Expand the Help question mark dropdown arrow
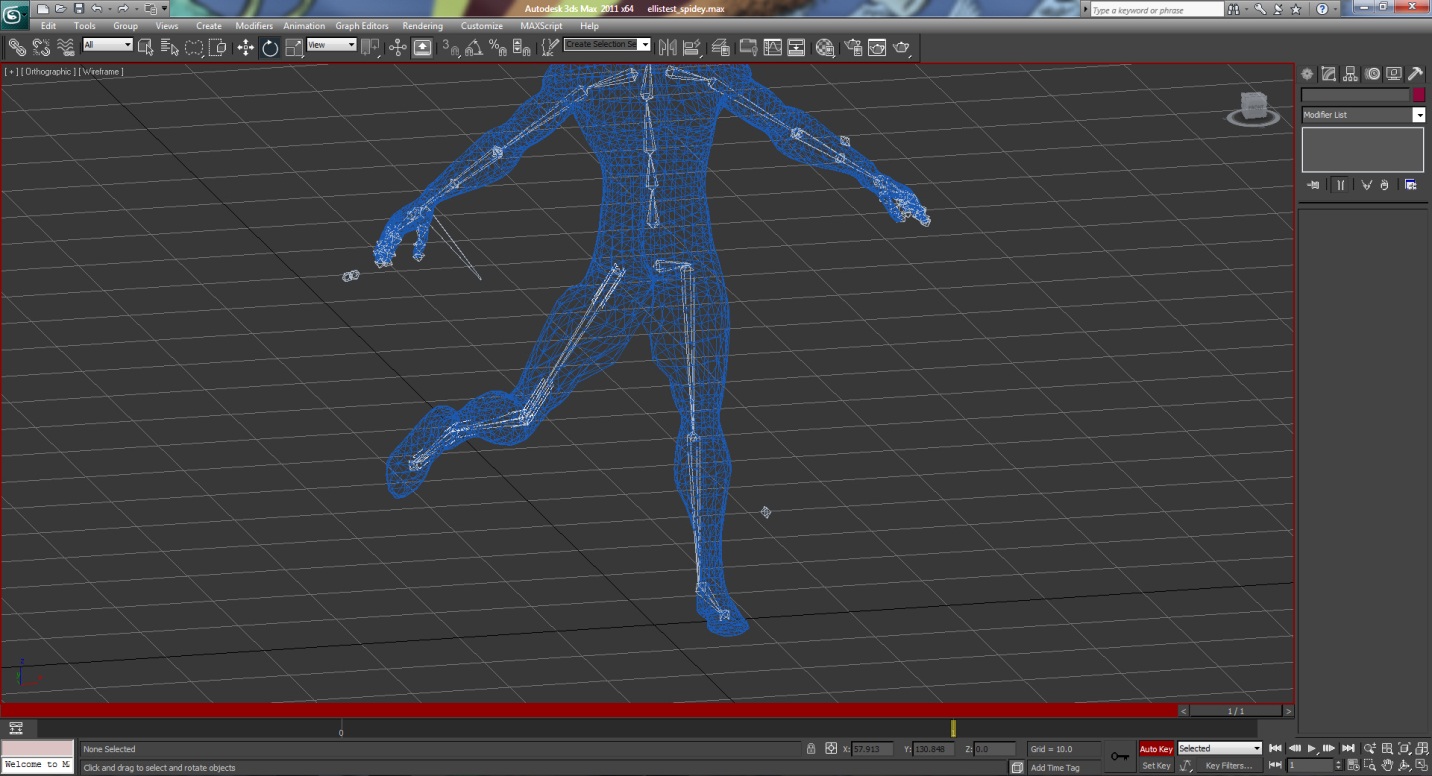 1335,9
